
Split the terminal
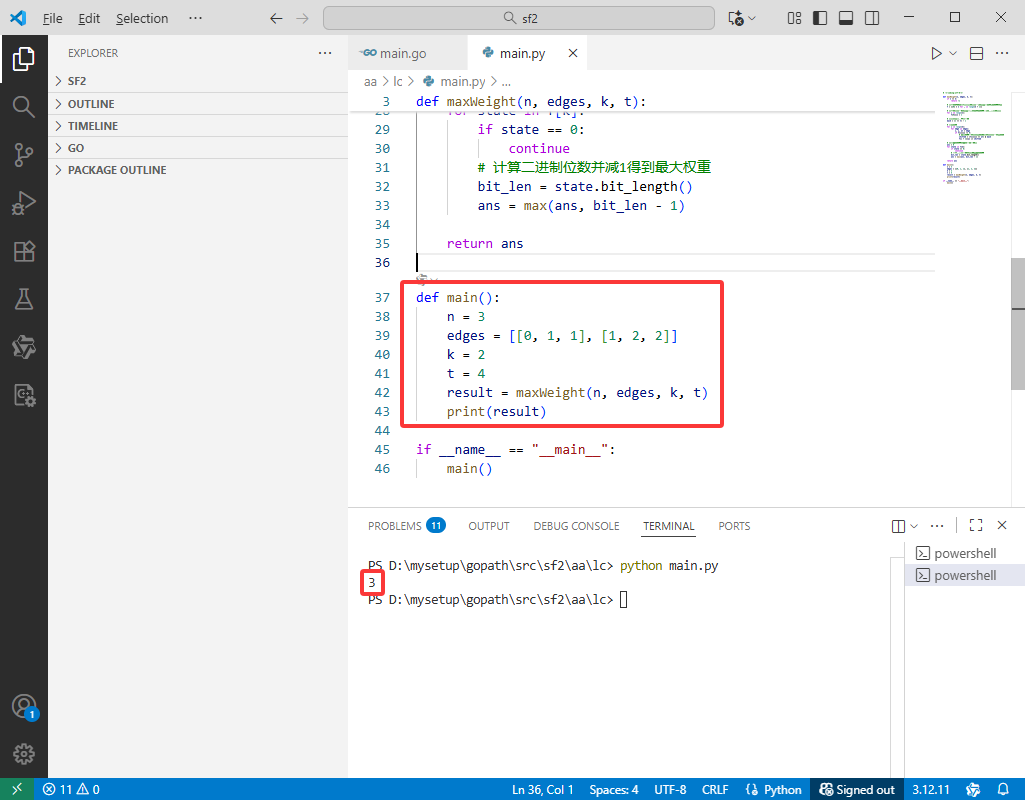pos(898,526)
